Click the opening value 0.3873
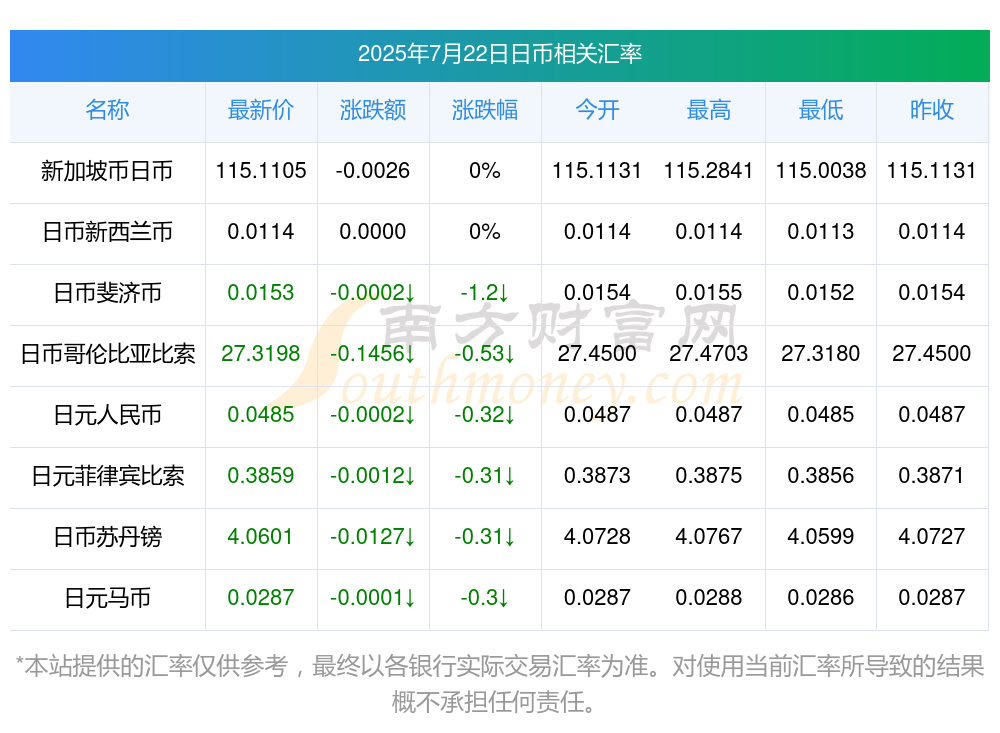1000x733 pixels. (x=597, y=475)
